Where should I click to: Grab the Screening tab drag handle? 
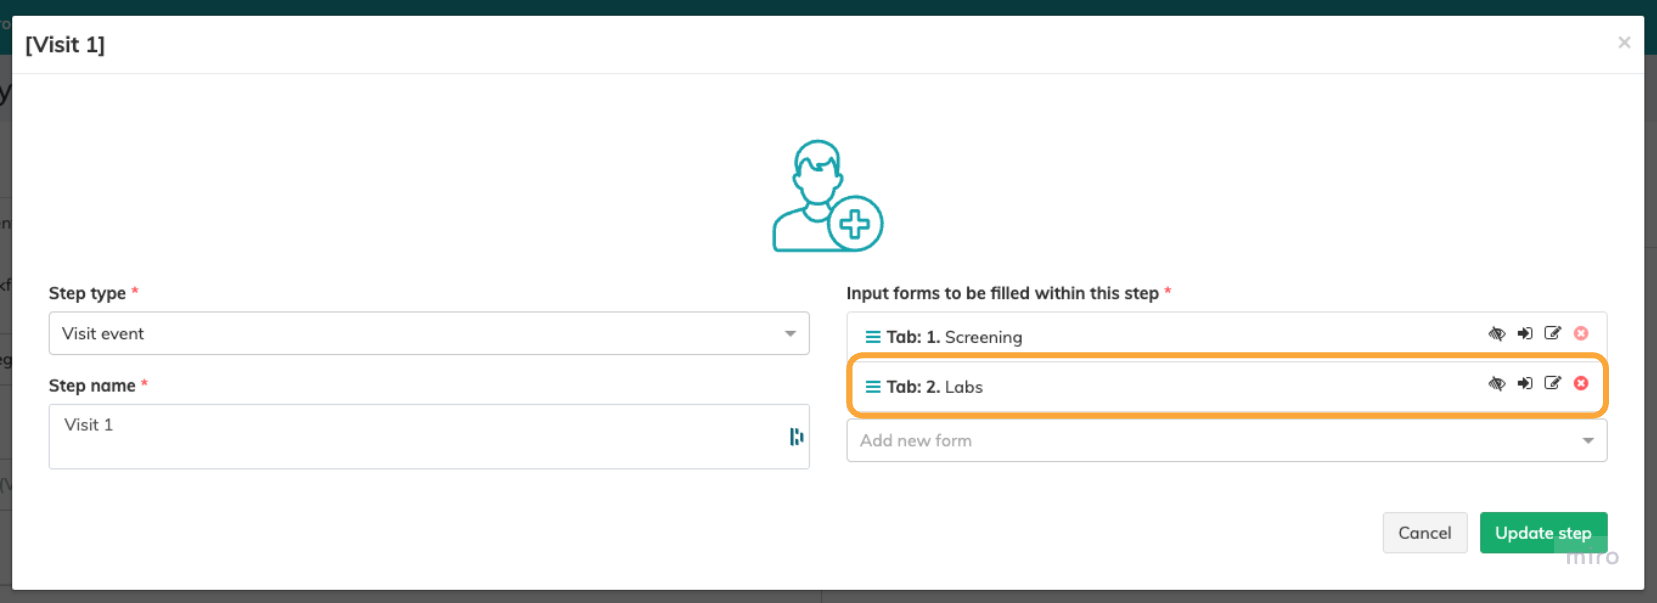coord(873,337)
